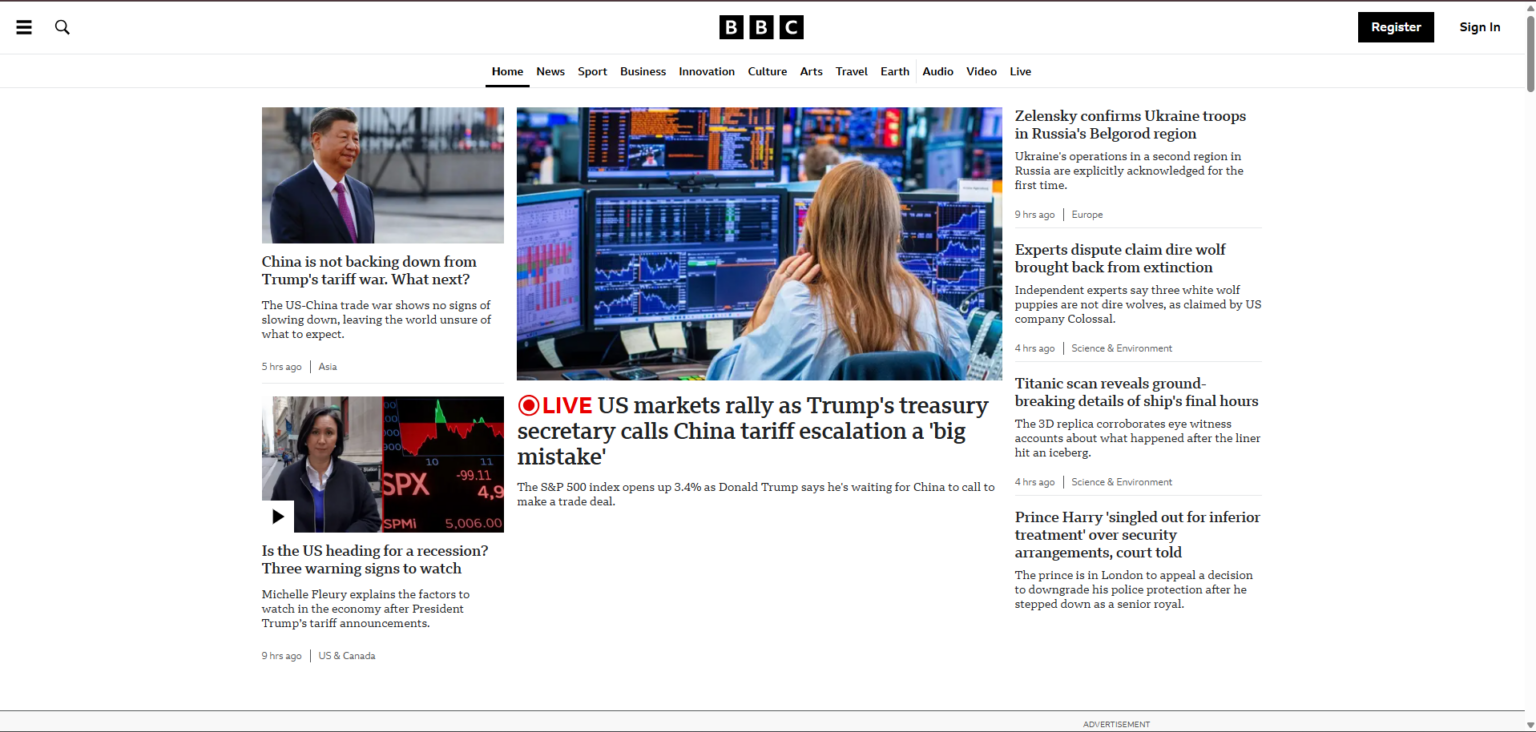
Task: Open the Innovation section
Action: pos(706,72)
